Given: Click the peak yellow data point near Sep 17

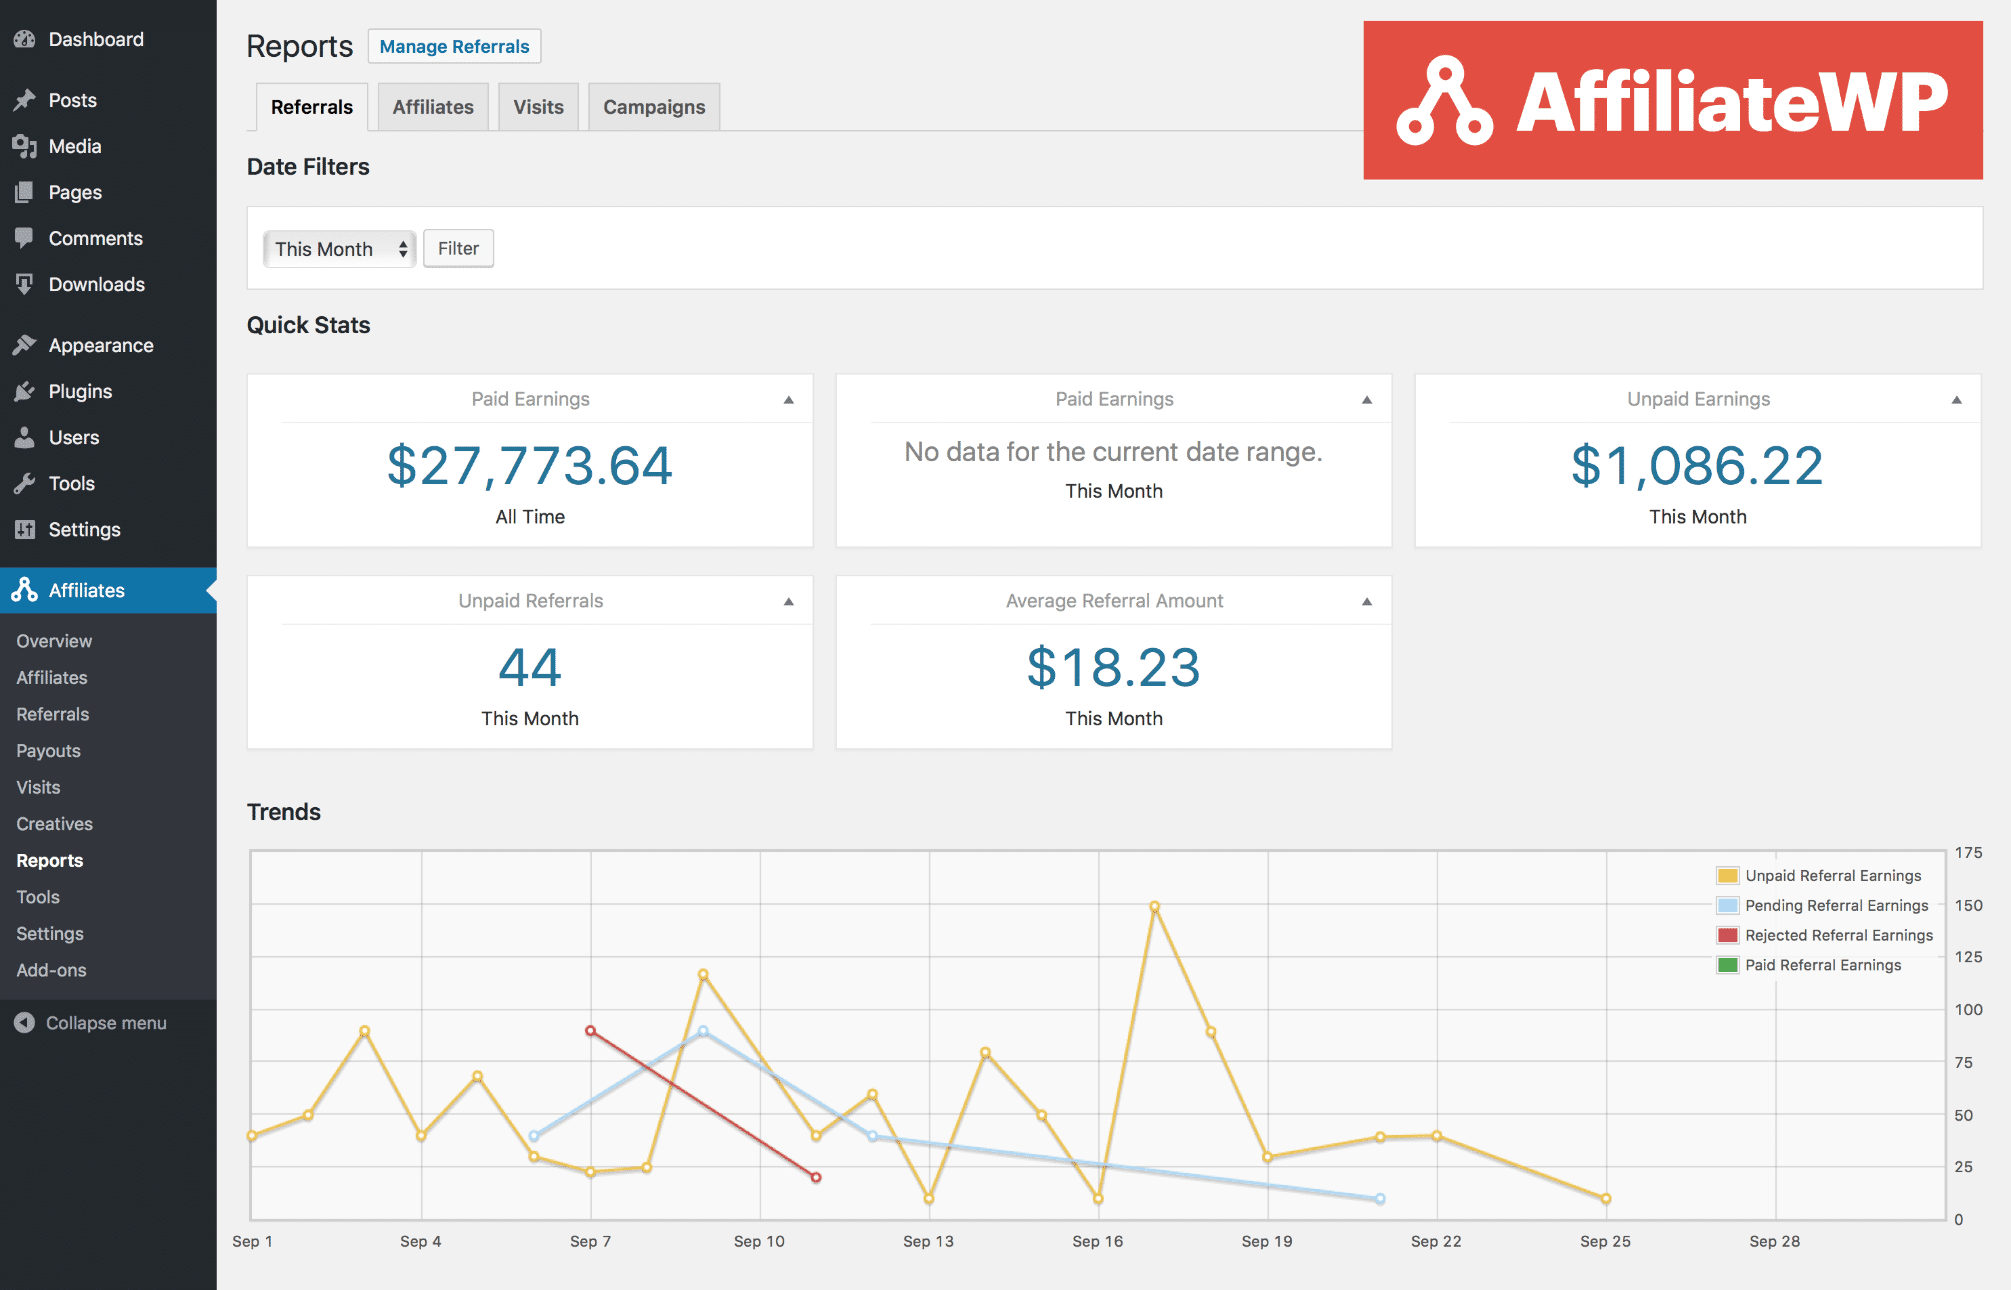Looking at the screenshot, I should coord(1154,907).
